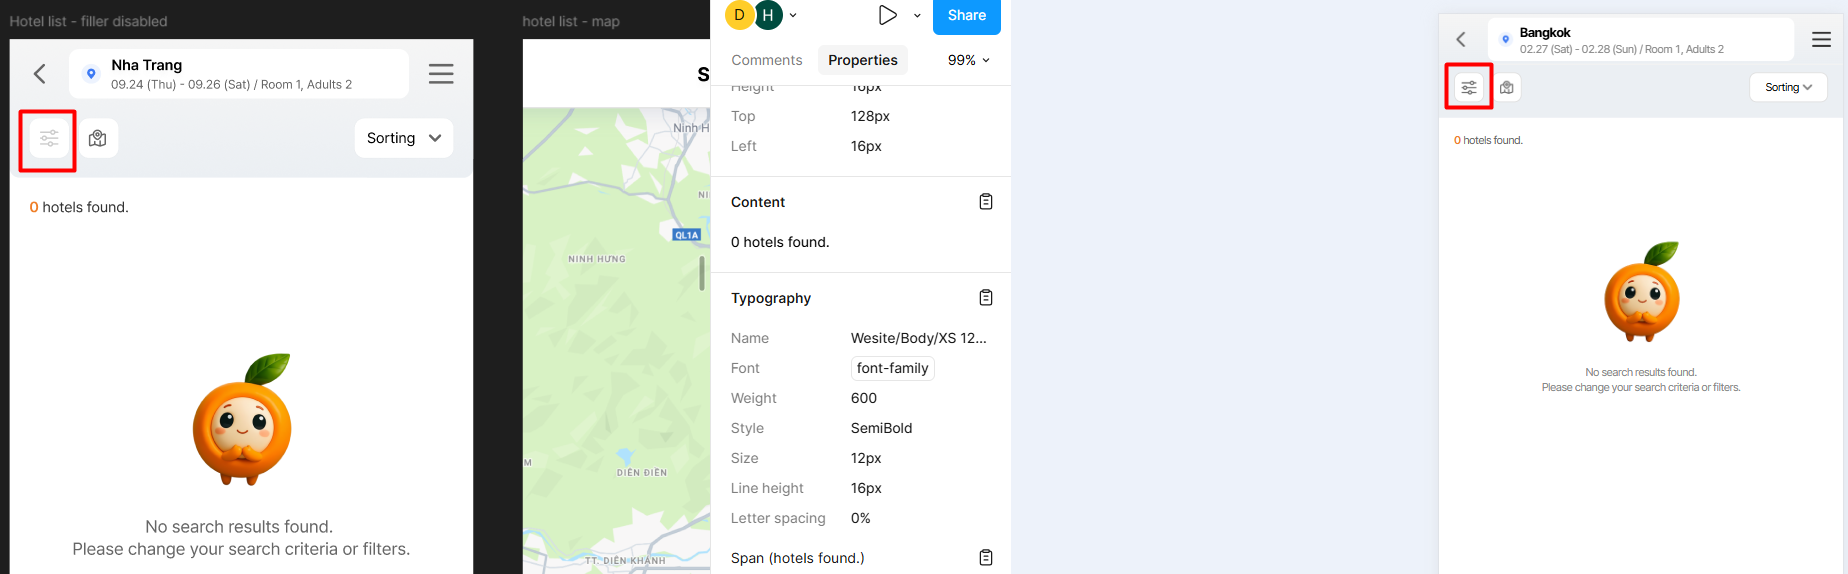This screenshot has width=1848, height=574.
Task: Click back arrow in Bangkok hotel list
Action: [1461, 40]
